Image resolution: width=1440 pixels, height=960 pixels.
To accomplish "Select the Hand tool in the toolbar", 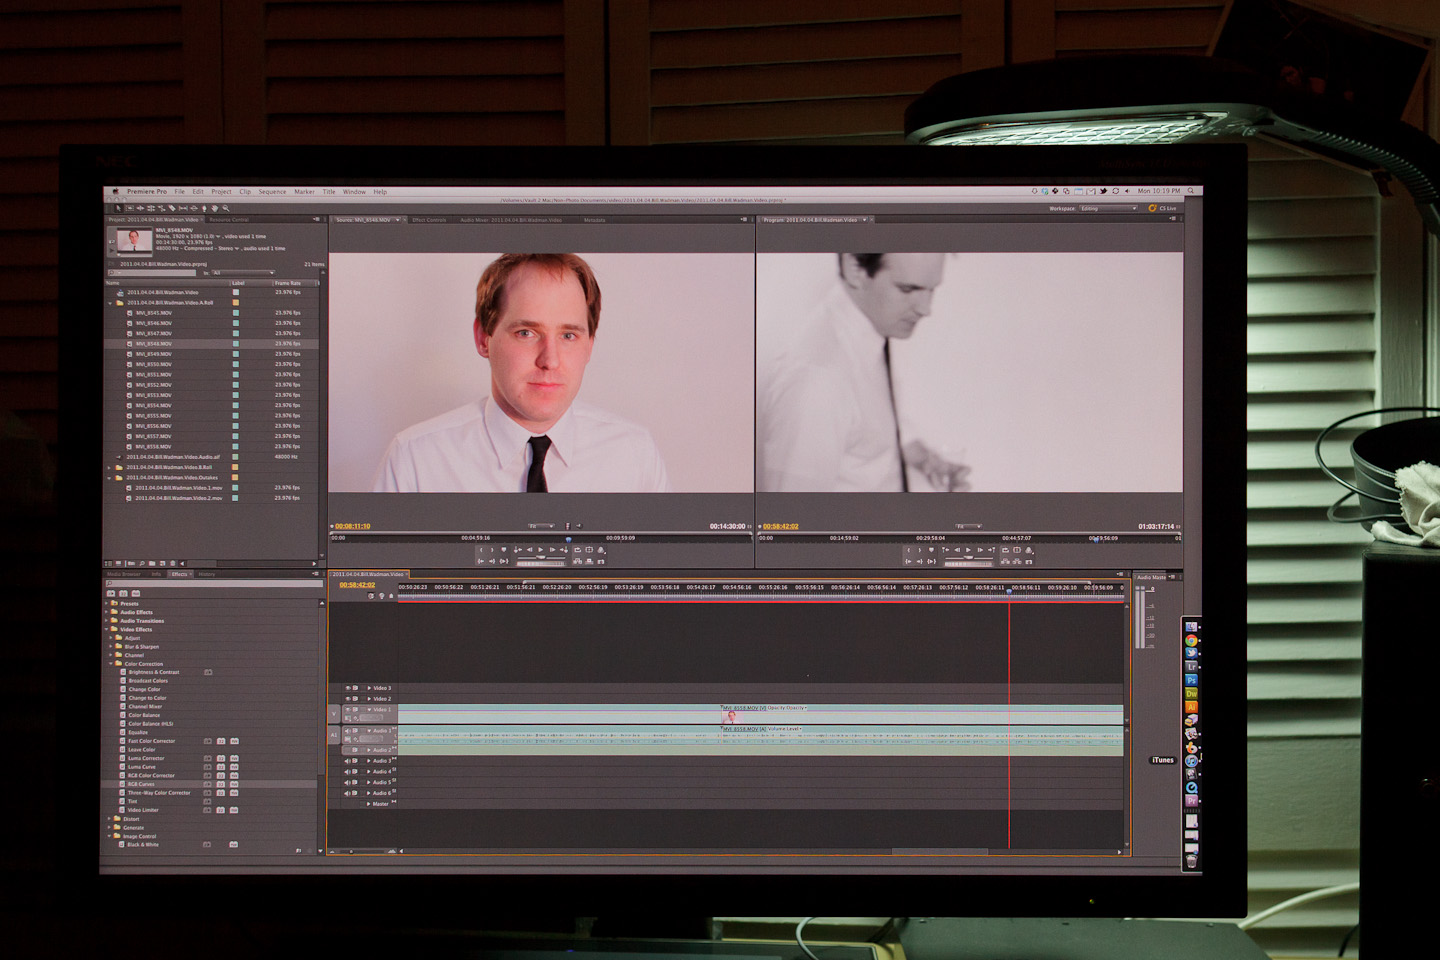I will point(215,208).
